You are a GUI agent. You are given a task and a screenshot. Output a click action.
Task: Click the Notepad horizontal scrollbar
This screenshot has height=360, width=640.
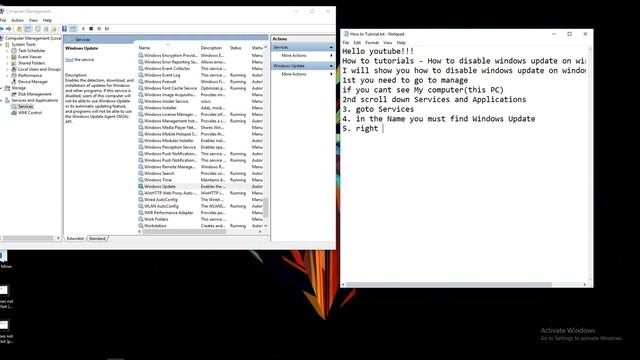(449, 284)
